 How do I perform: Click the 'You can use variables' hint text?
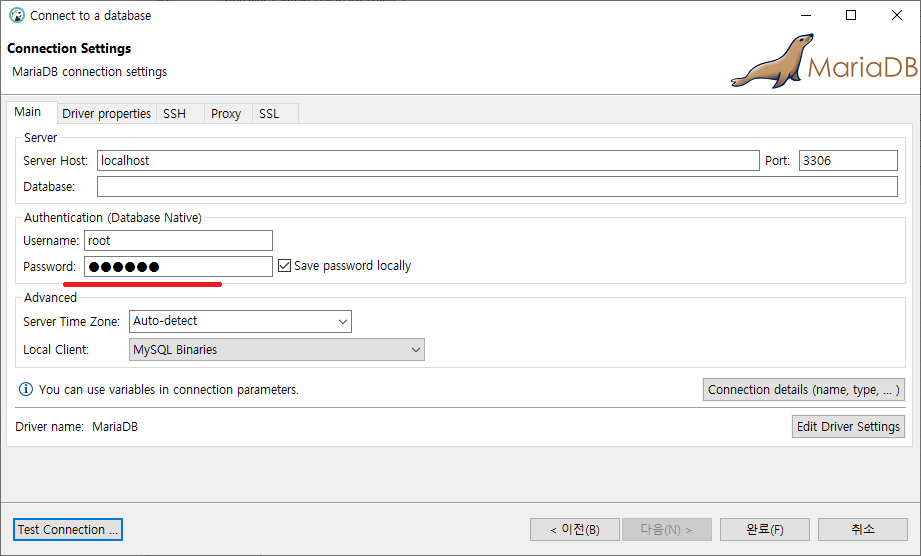click(169, 390)
